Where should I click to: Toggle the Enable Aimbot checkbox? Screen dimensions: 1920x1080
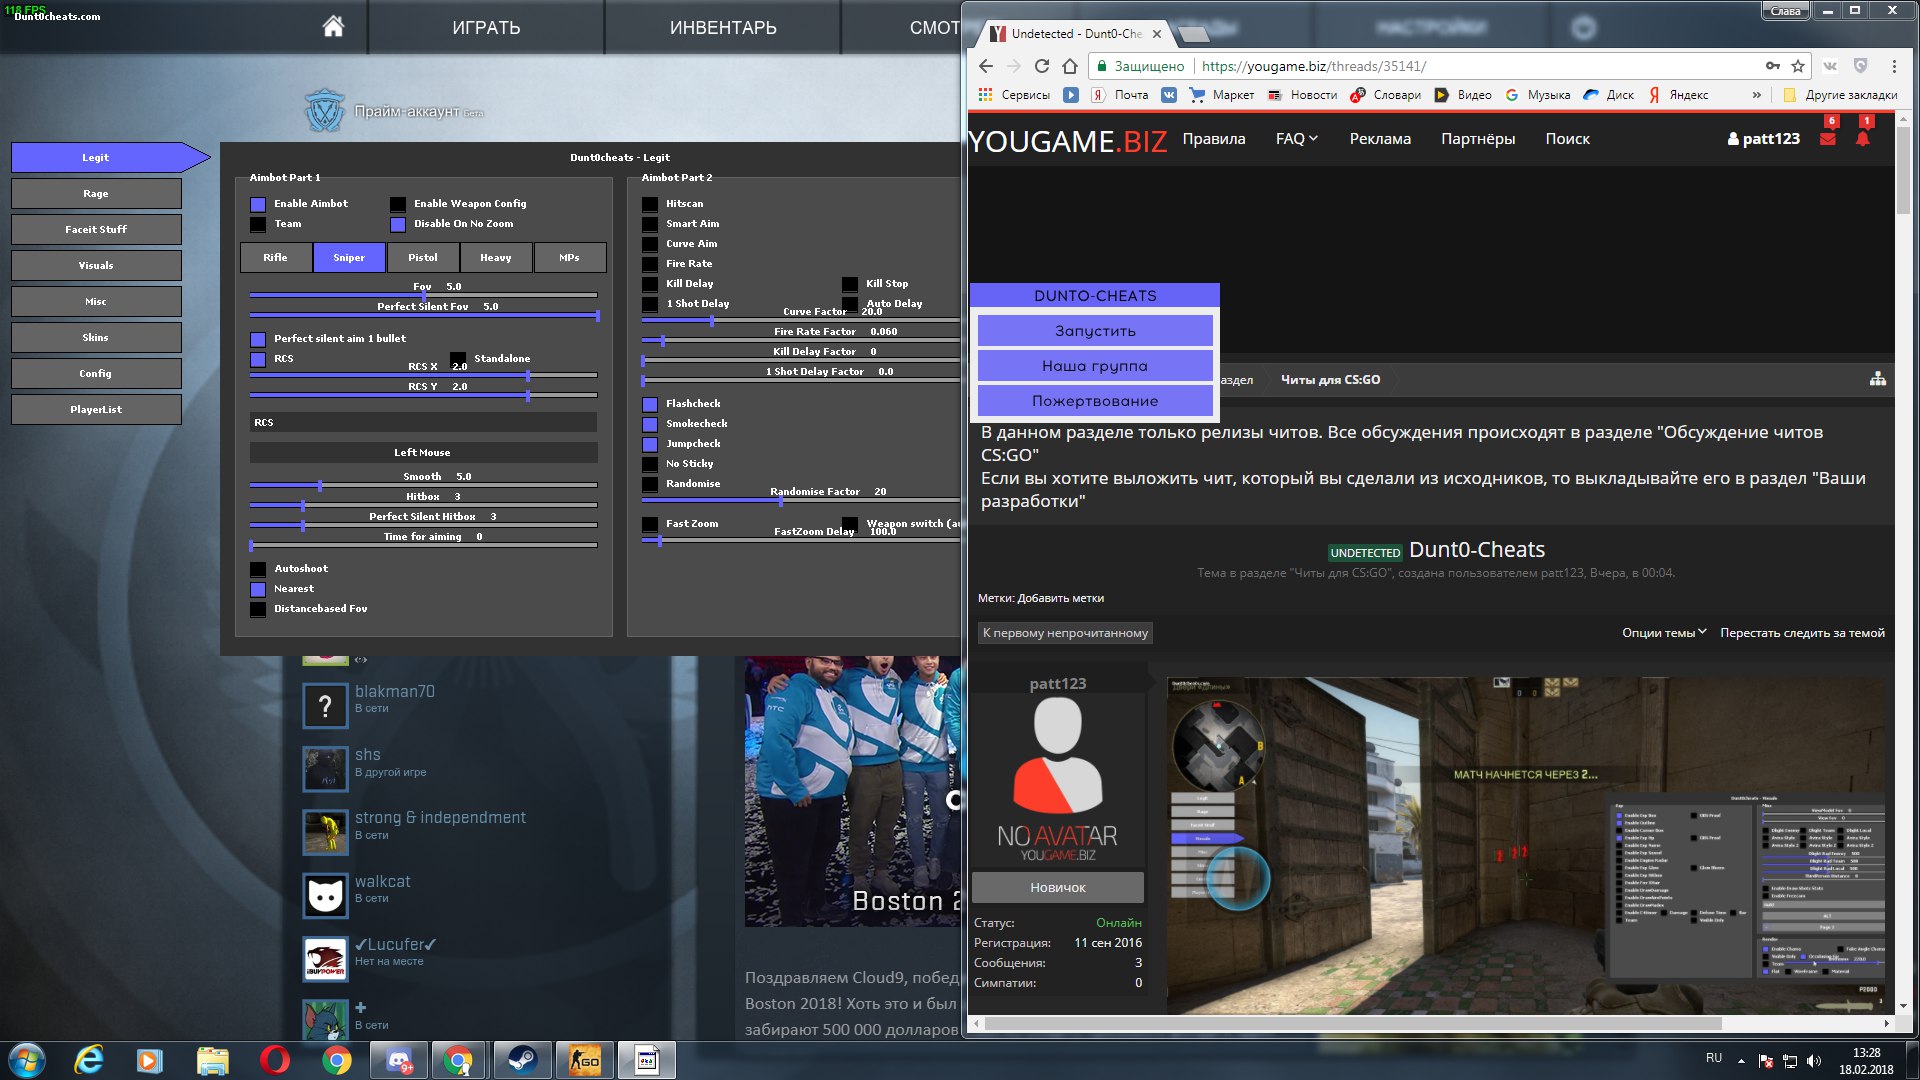258,204
